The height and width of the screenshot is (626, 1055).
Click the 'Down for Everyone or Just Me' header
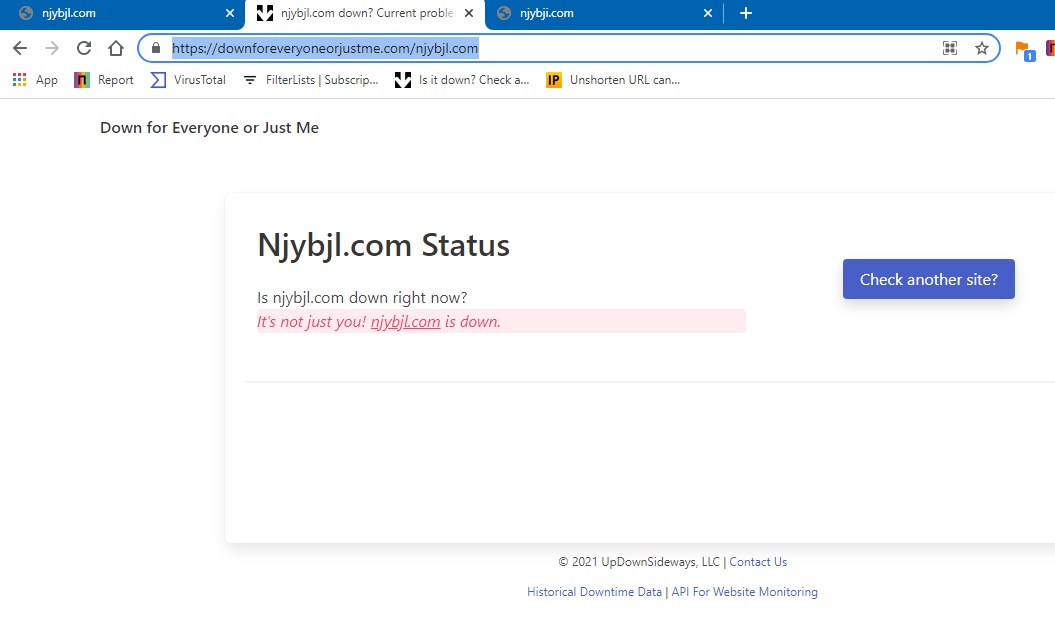209,128
